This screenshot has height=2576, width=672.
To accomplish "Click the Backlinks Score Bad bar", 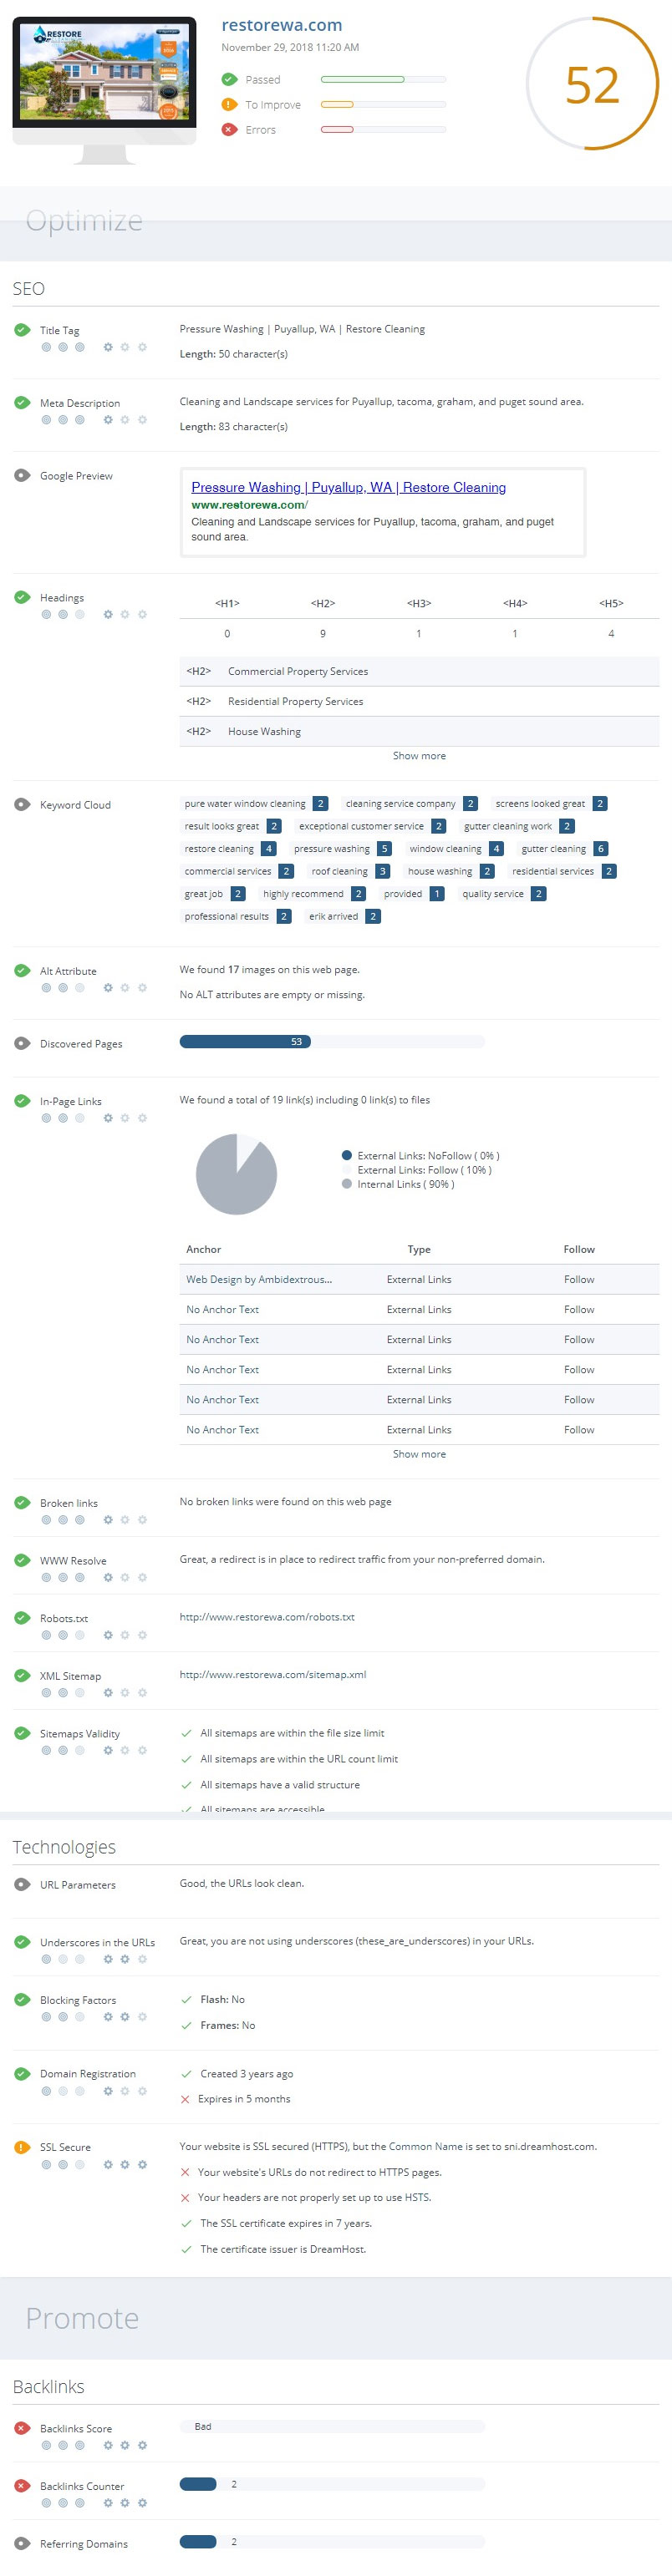I will (332, 2426).
